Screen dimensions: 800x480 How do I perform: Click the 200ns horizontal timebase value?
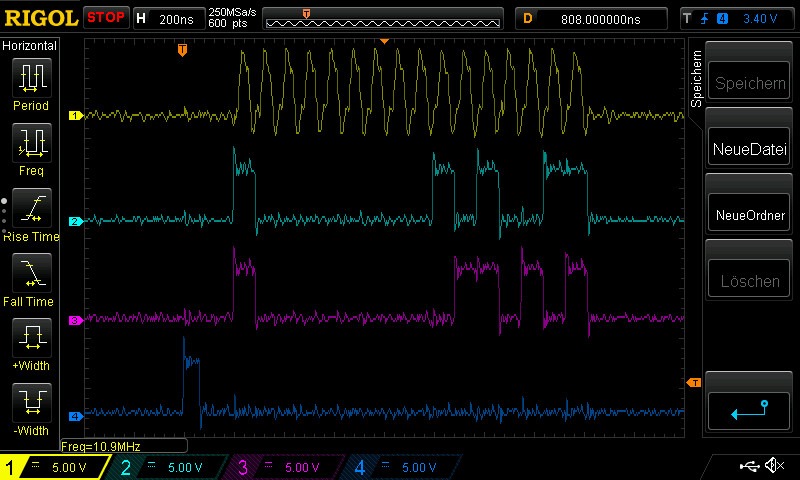tap(176, 19)
